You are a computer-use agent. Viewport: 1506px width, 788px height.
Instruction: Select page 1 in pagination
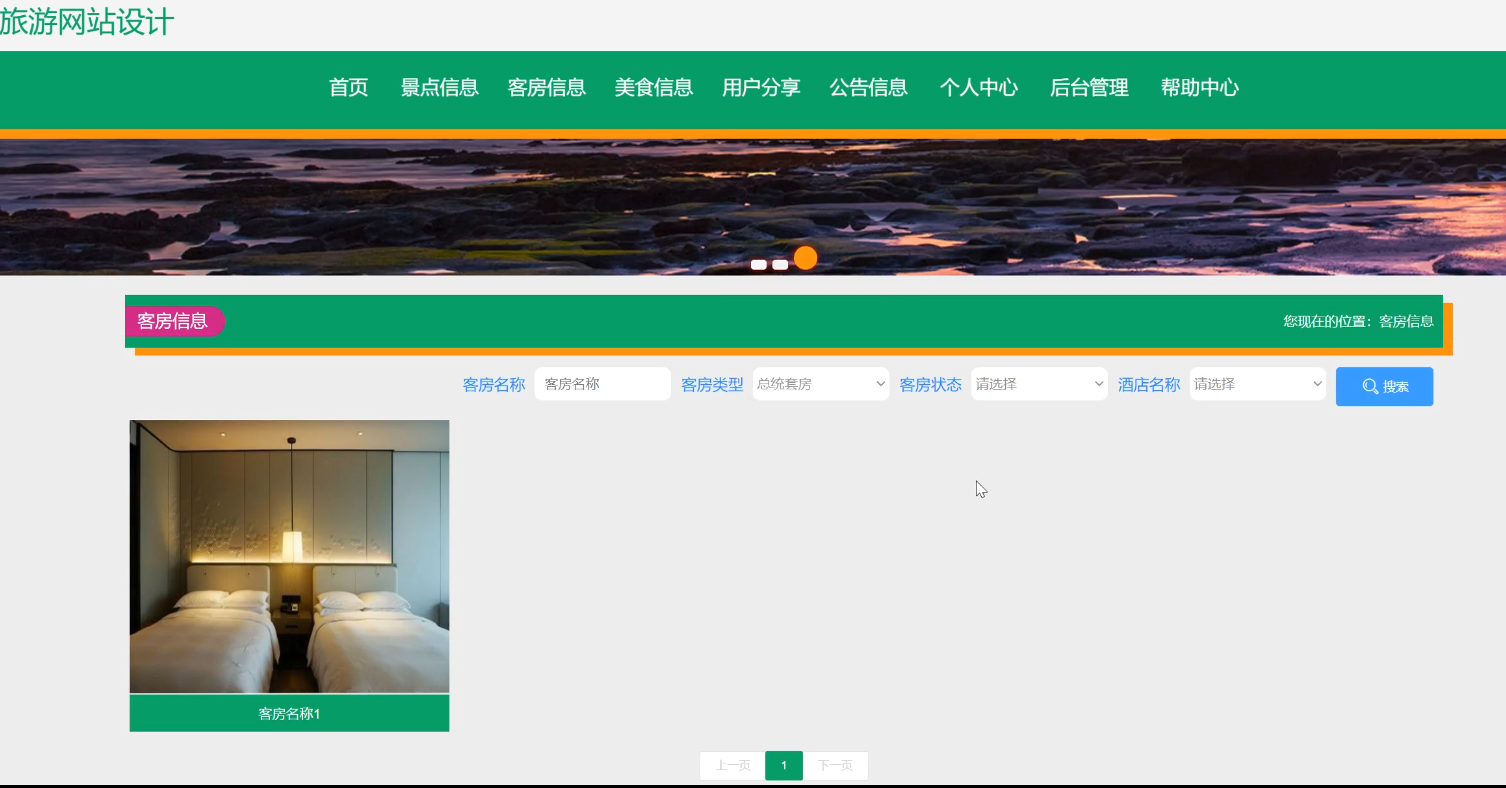pos(784,766)
